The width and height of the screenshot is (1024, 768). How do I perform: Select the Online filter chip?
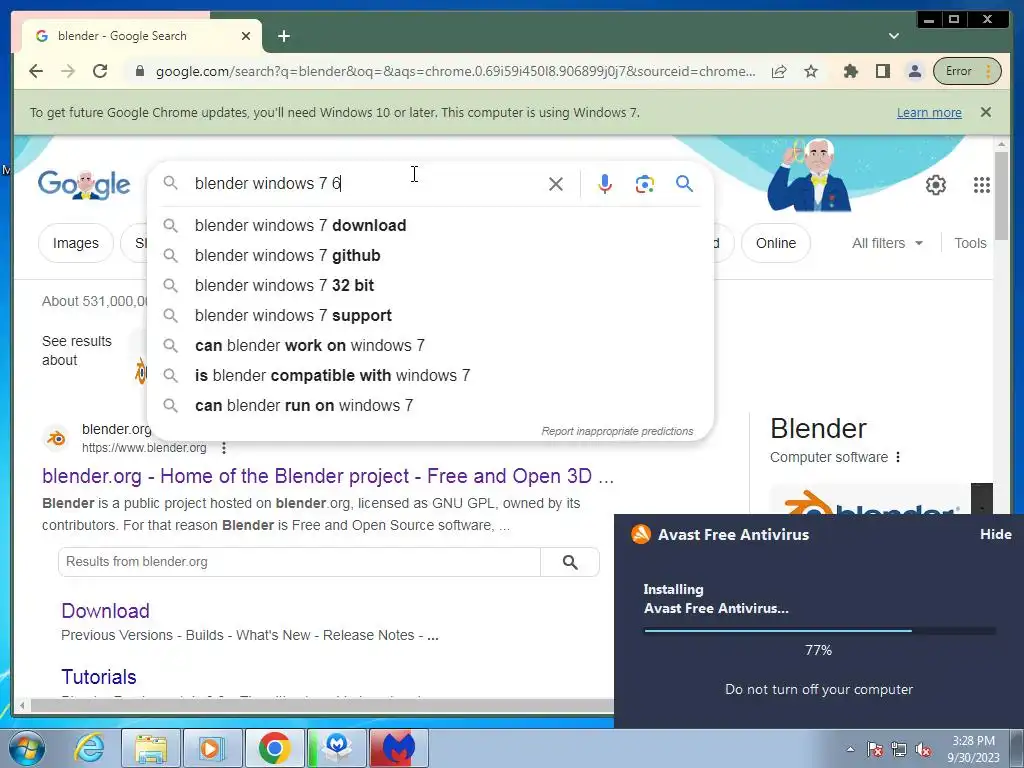pyautogui.click(x=776, y=243)
